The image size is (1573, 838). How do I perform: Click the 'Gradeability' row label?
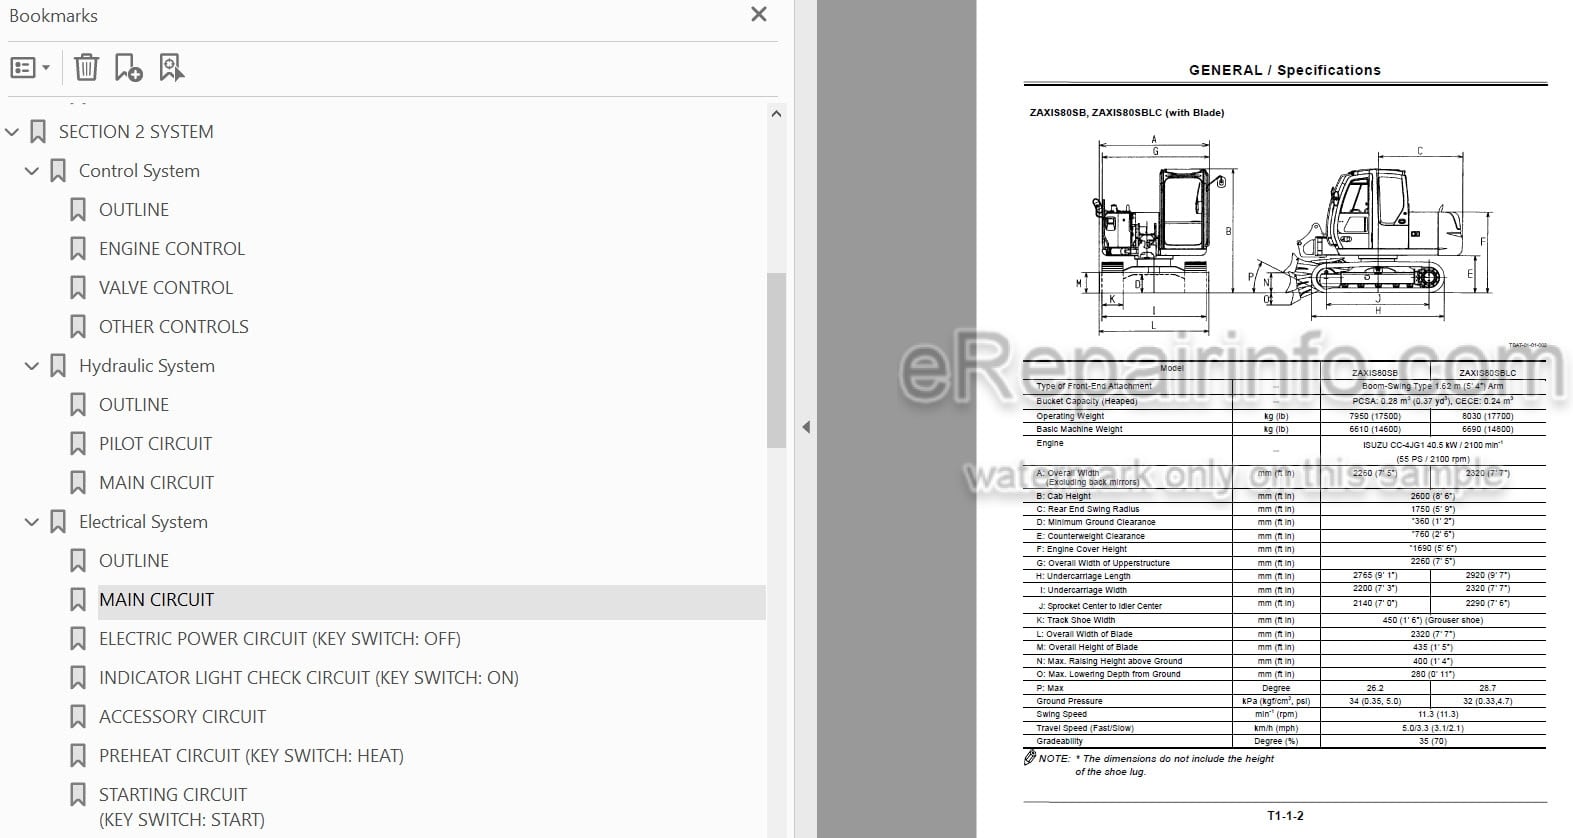click(1059, 741)
